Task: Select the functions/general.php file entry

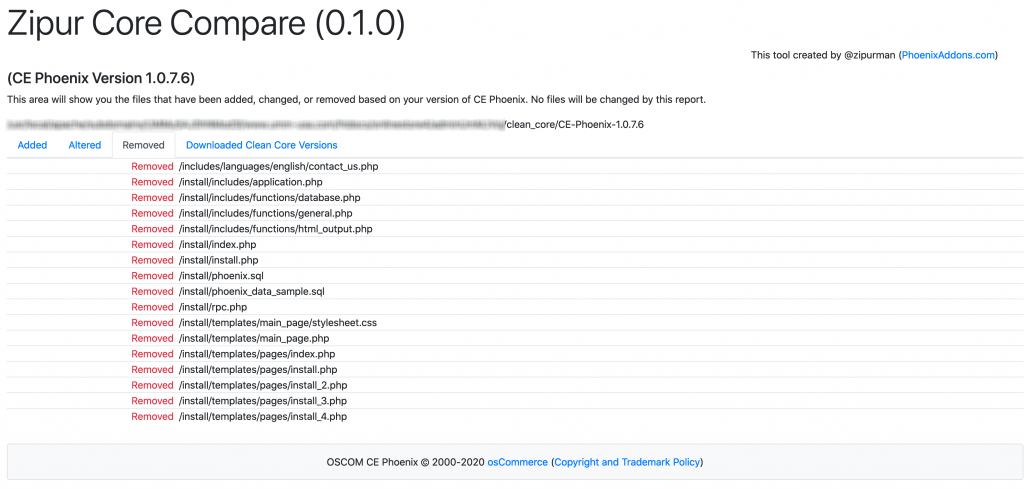Action: click(515, 213)
